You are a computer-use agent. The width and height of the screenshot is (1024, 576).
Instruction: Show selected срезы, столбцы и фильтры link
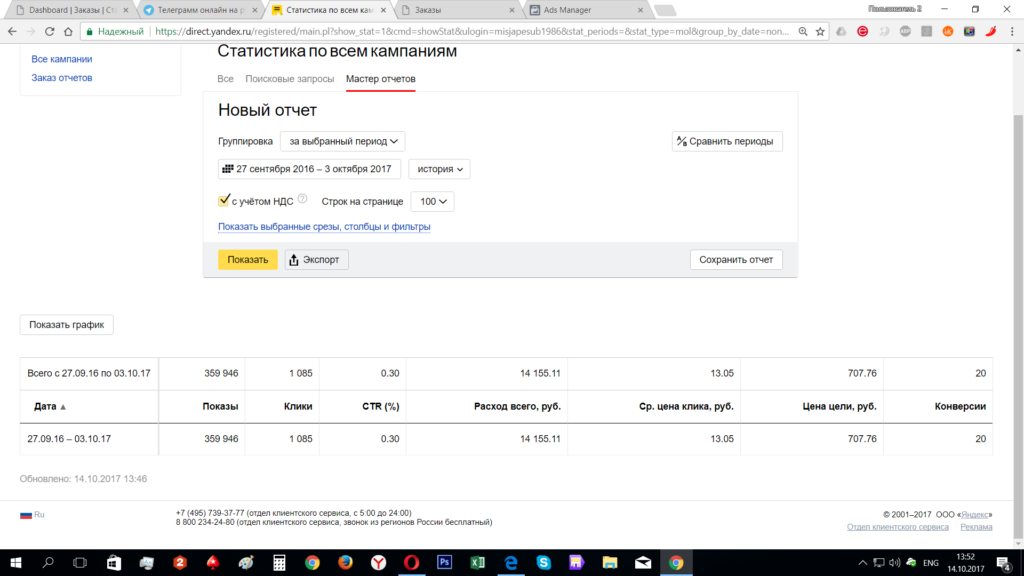click(324, 227)
